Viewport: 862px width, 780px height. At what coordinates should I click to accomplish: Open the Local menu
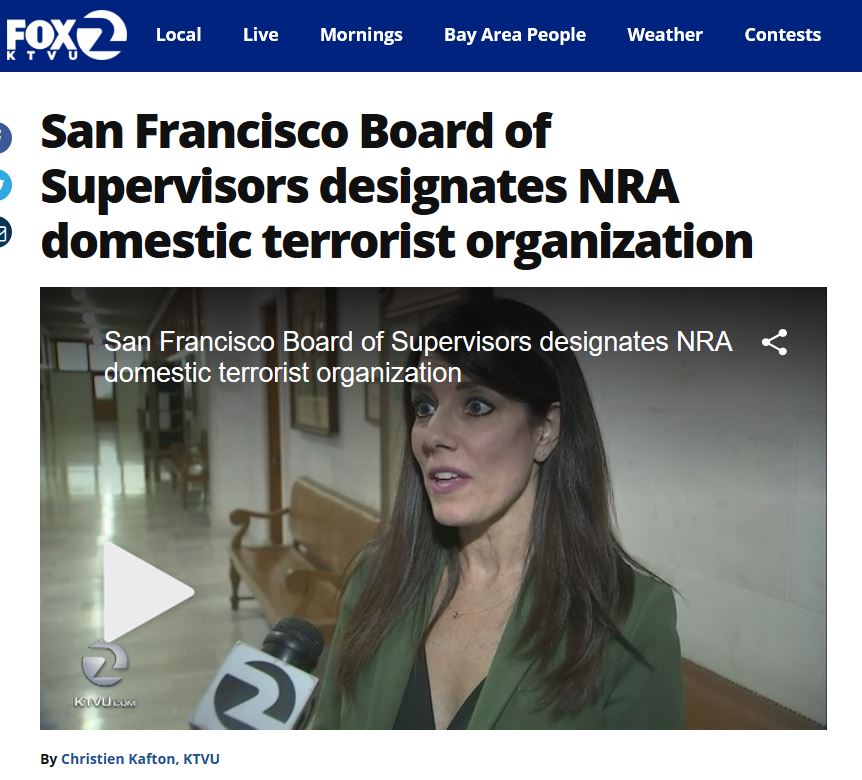(179, 35)
